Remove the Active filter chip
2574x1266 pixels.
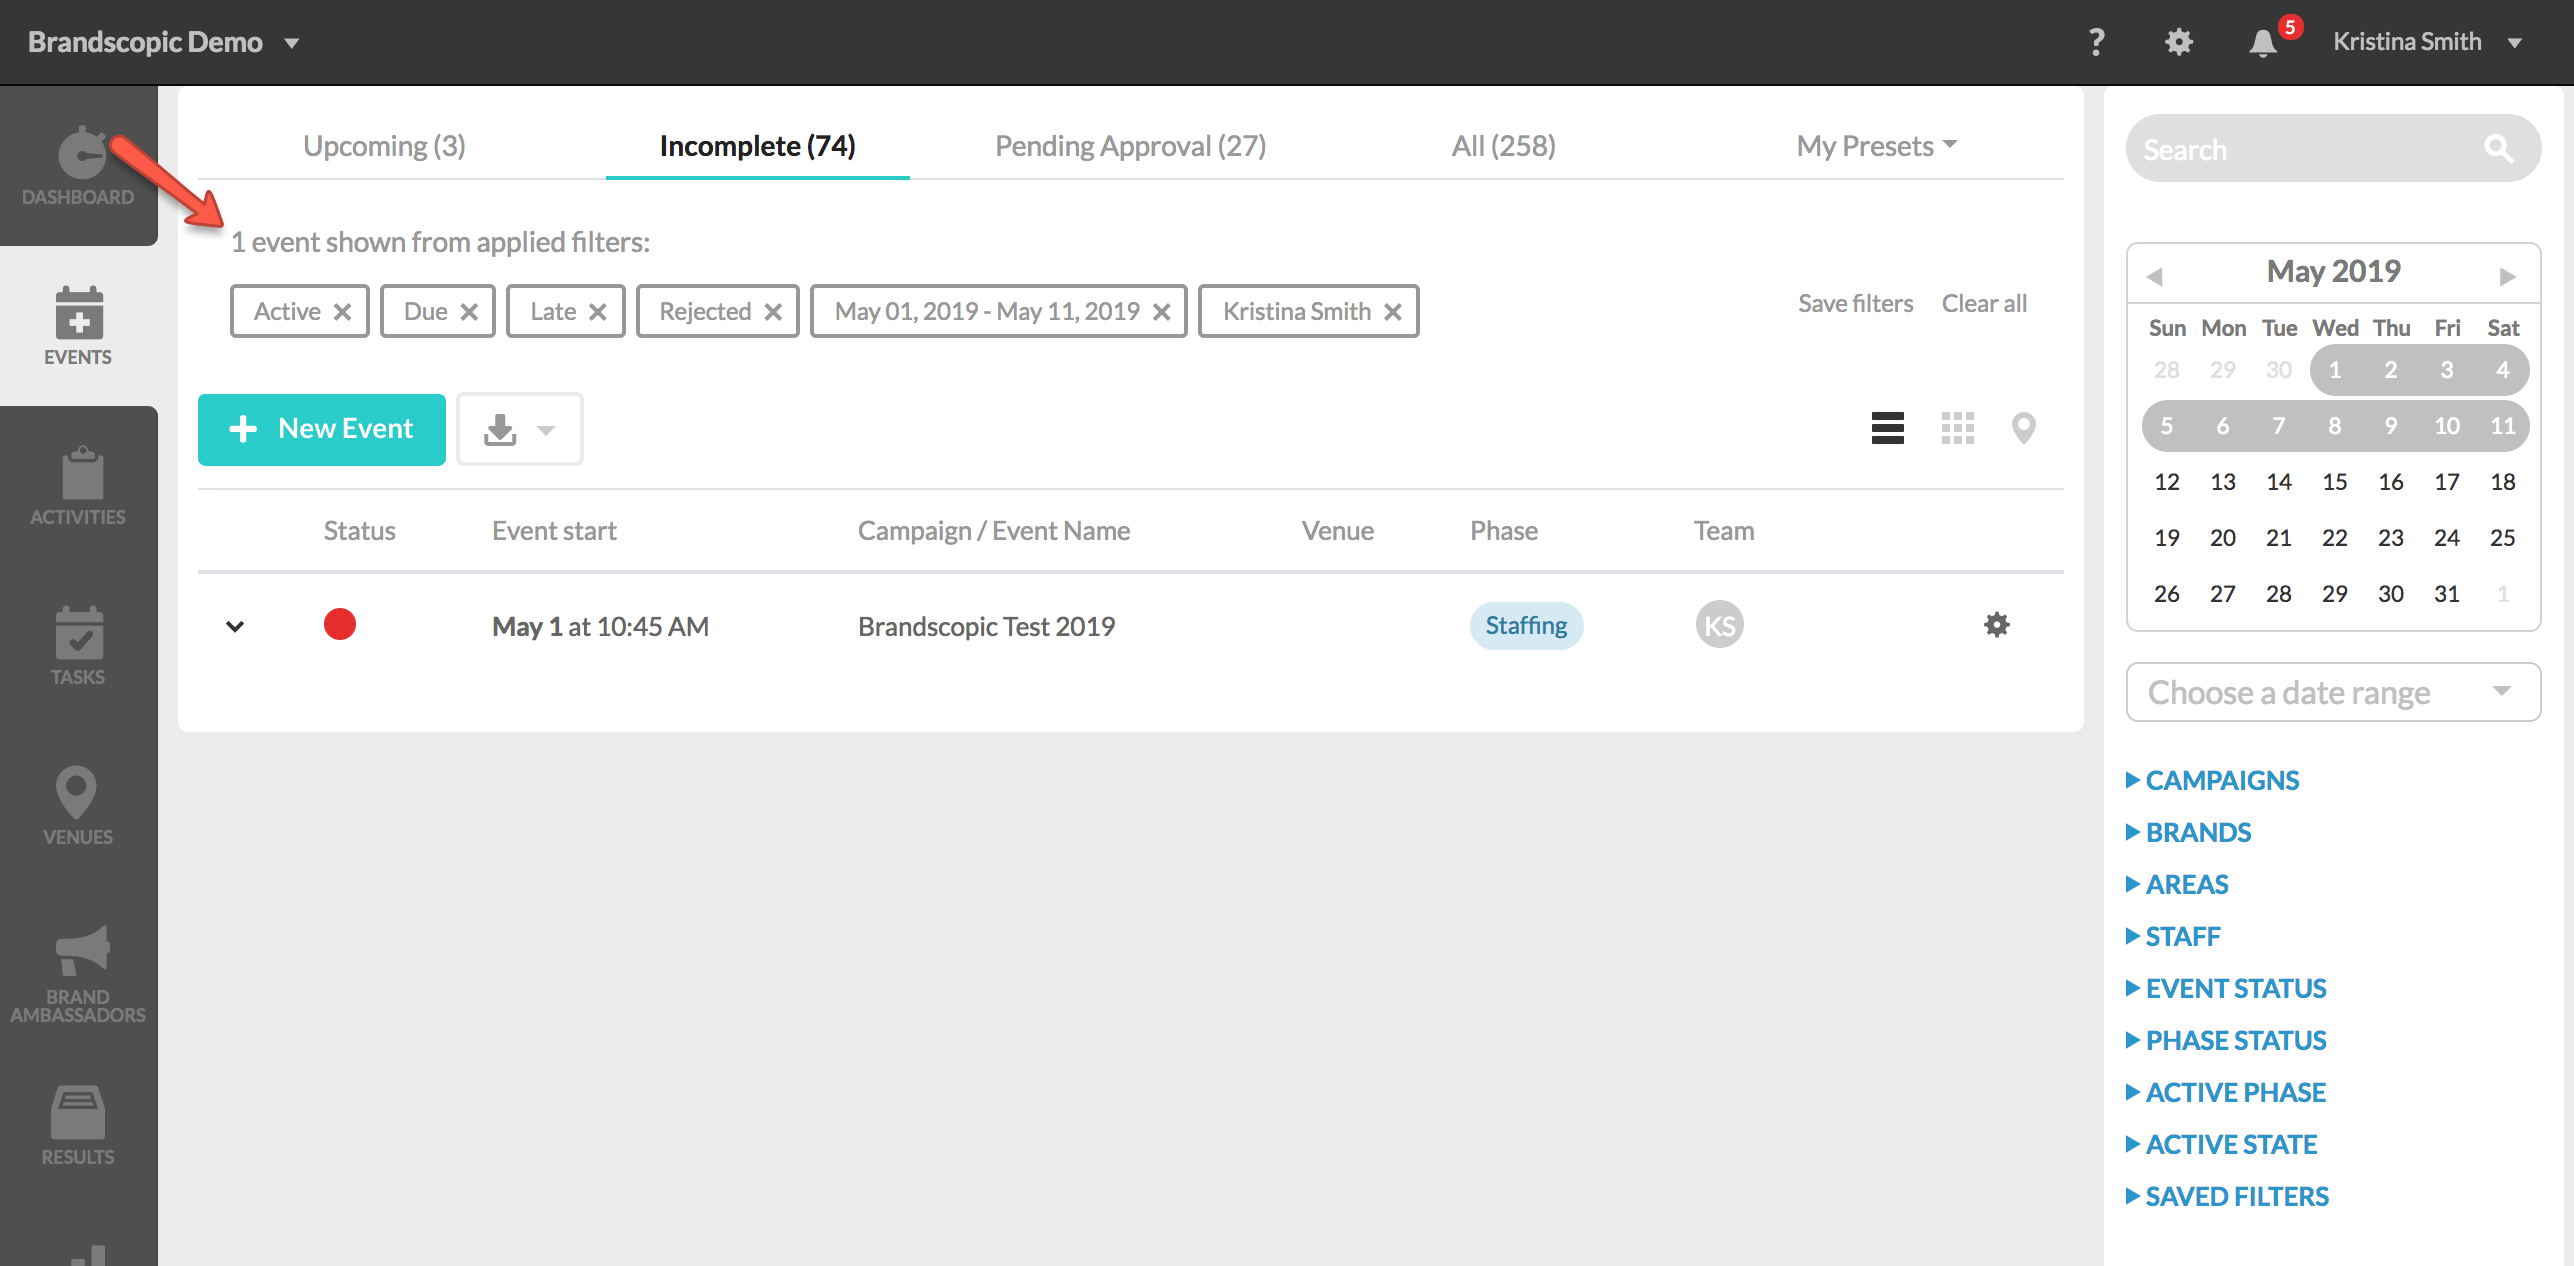click(342, 312)
